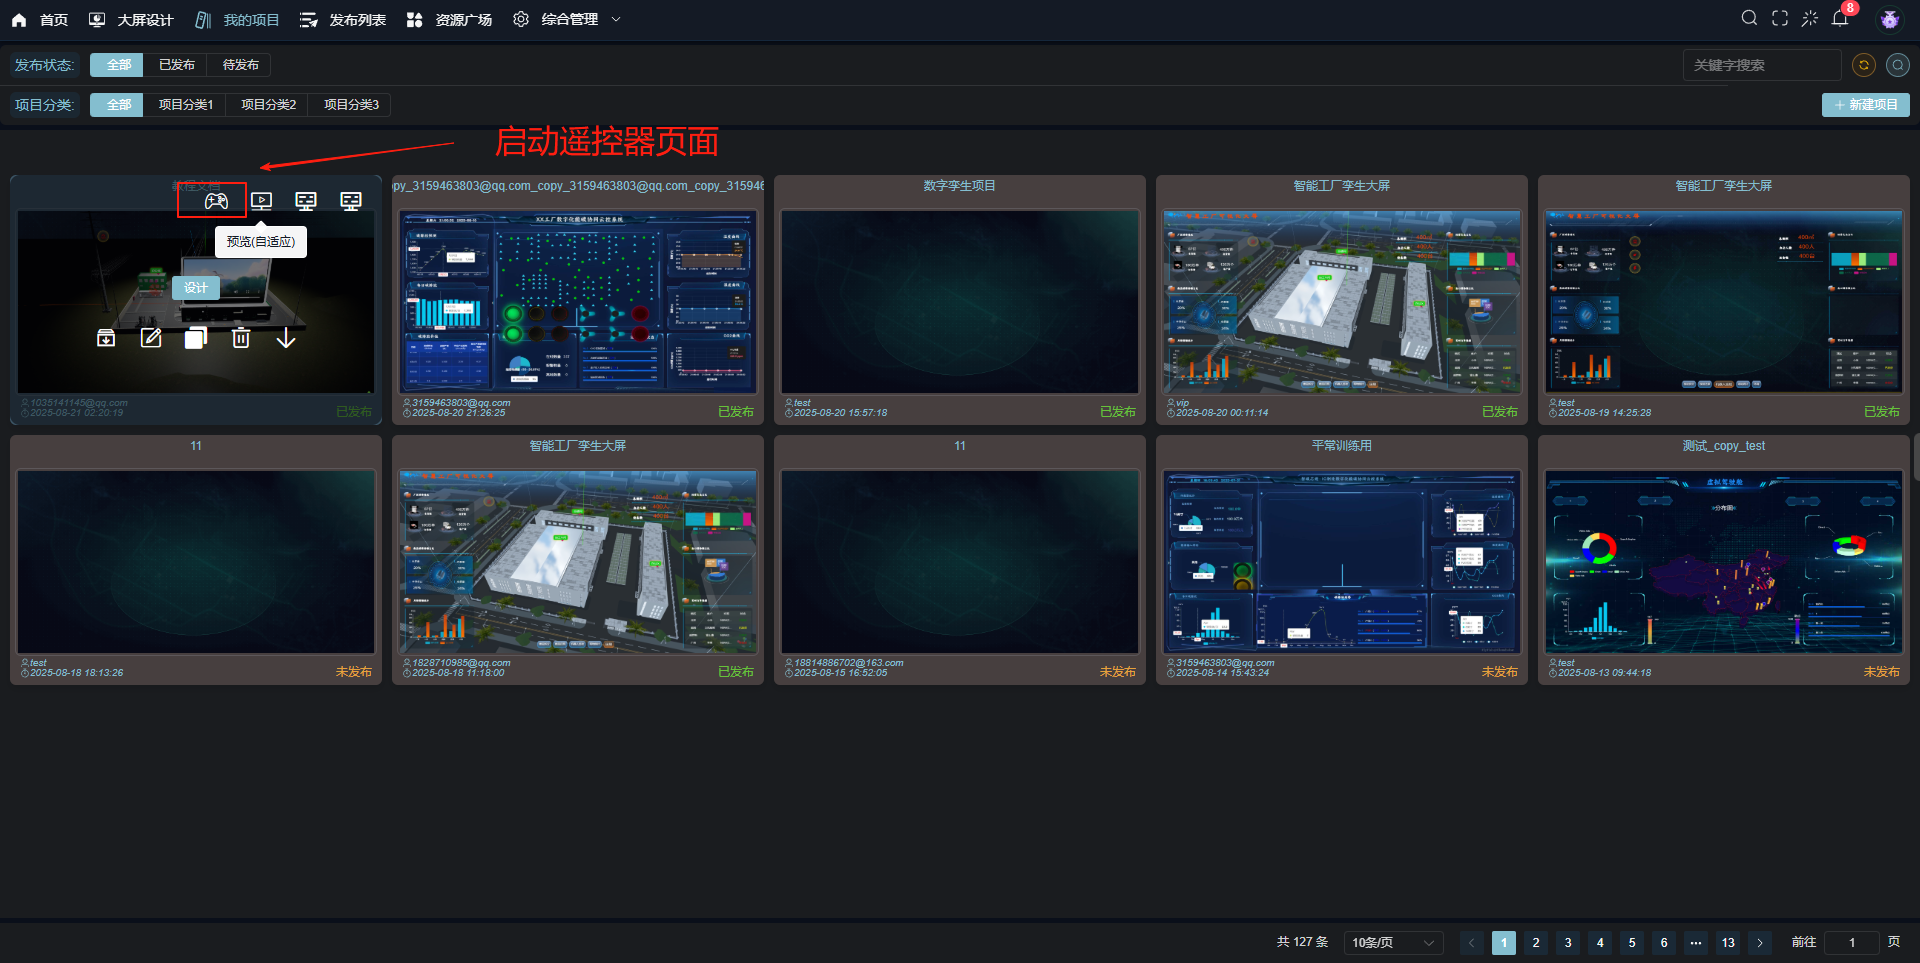Image resolution: width=1920 pixels, height=963 pixels.
Task: Click the adaptive preview play icon
Action: 261,201
